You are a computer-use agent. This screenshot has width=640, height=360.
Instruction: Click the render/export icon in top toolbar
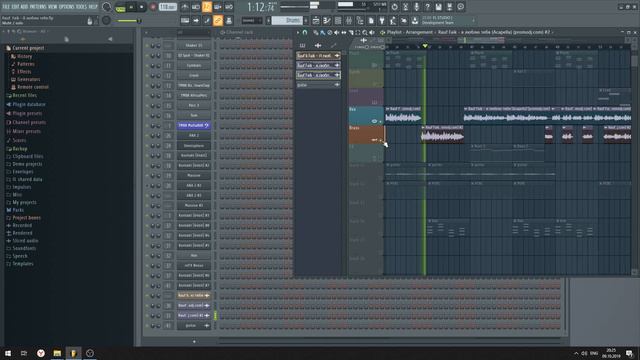point(449,7)
